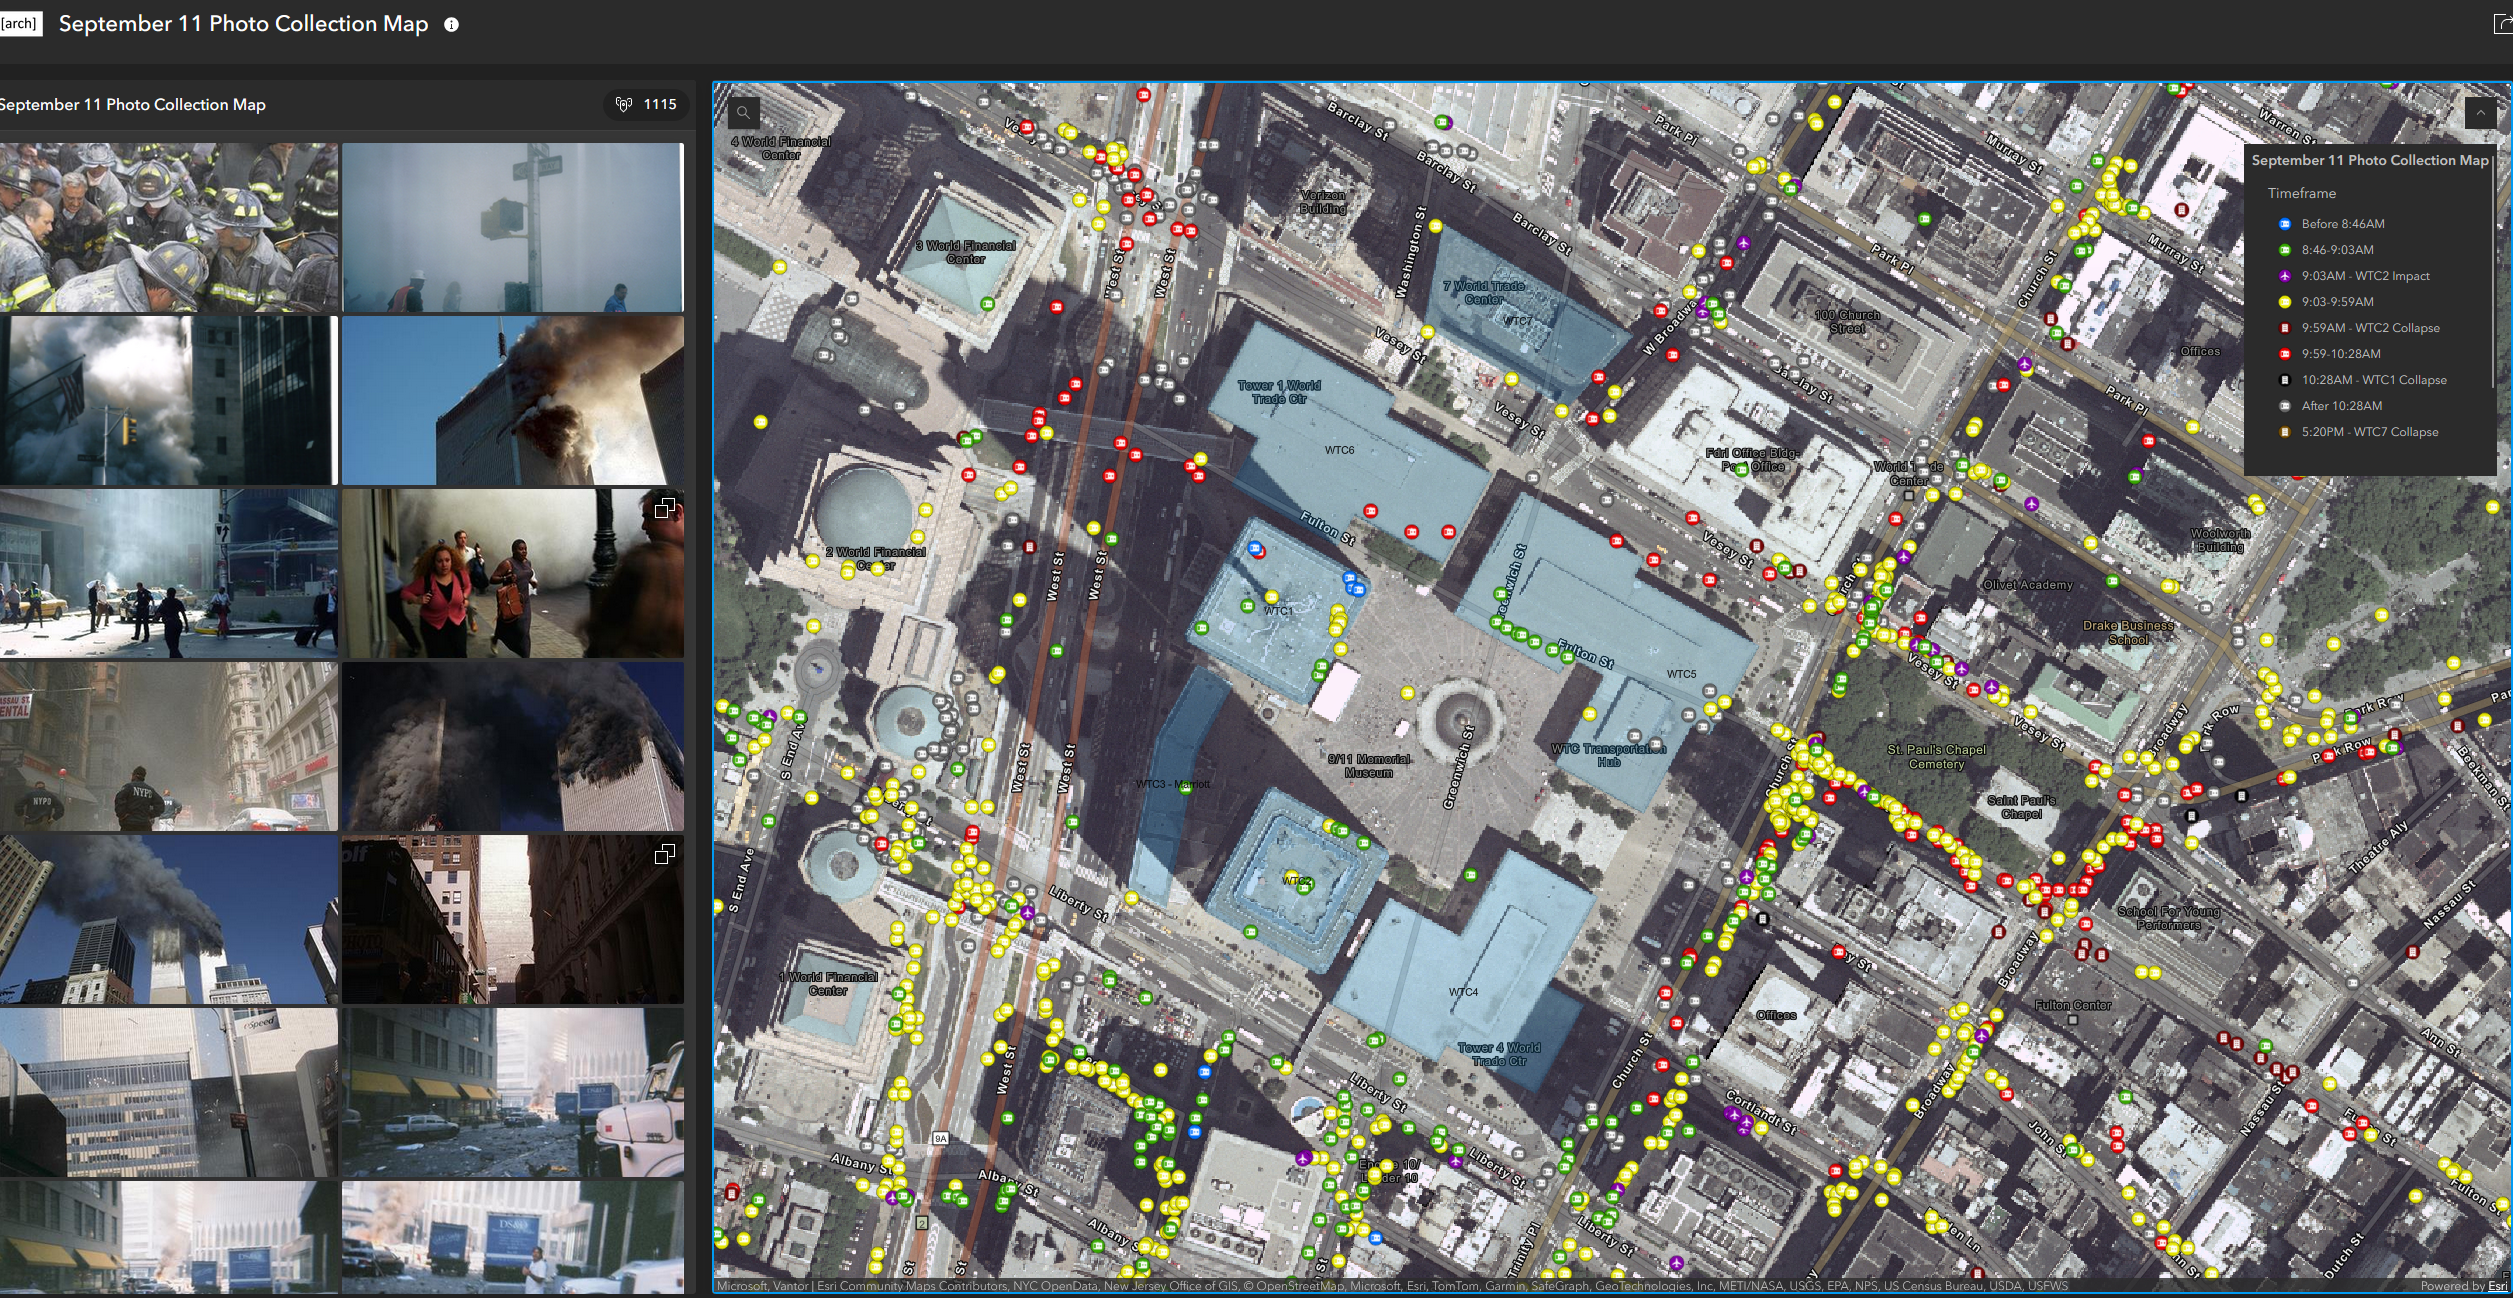Click the '3 World Financial Center' label
The image size is (2513, 1298).
(966, 252)
